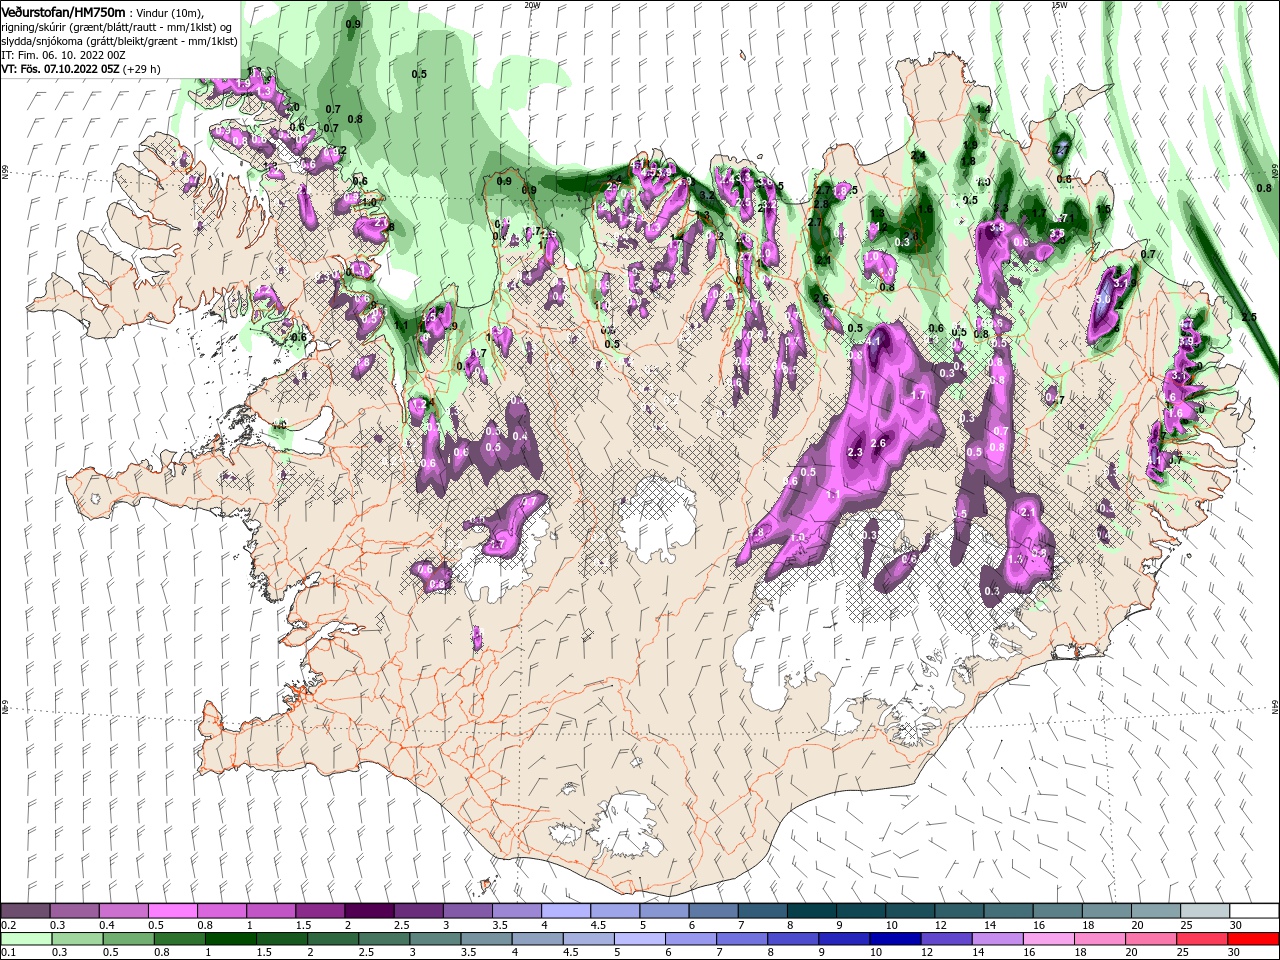
Task: Click the '0.2' label under the upper legend row
Action: click(x=8, y=925)
